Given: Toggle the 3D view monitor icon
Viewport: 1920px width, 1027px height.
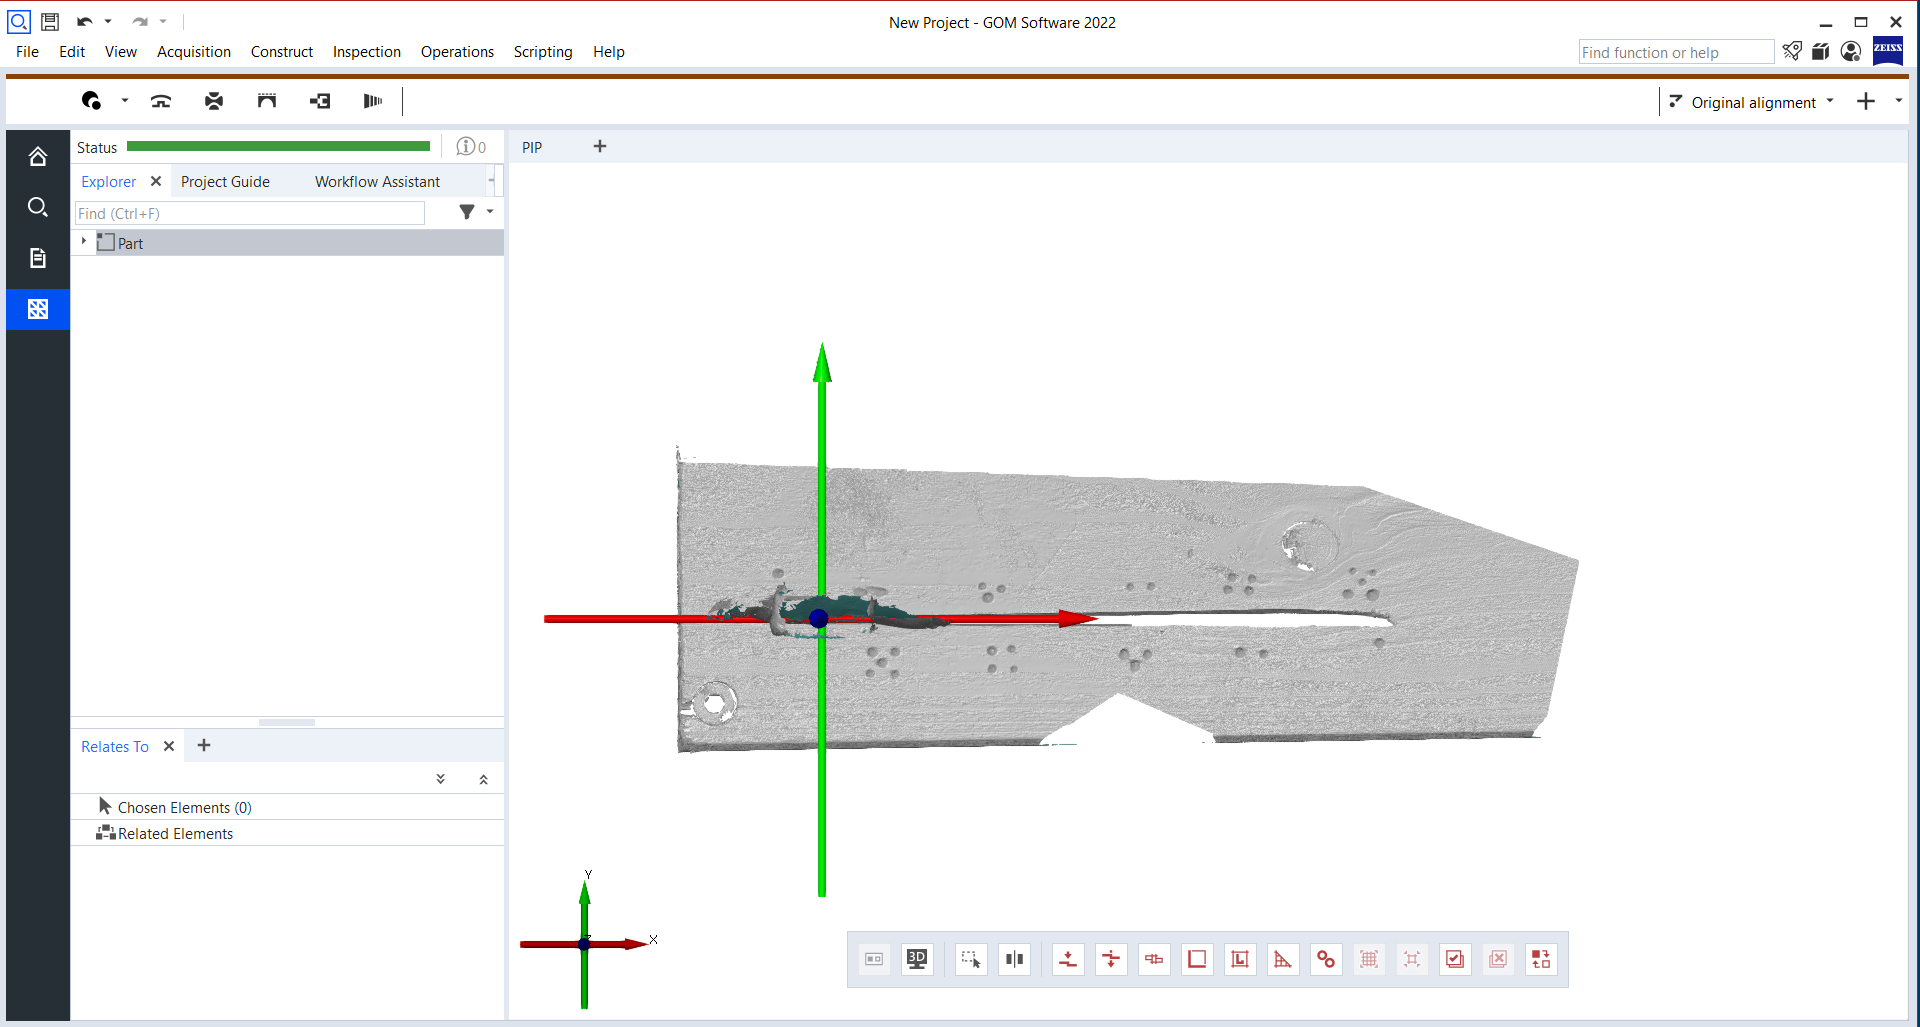Looking at the screenshot, I should [x=917, y=959].
